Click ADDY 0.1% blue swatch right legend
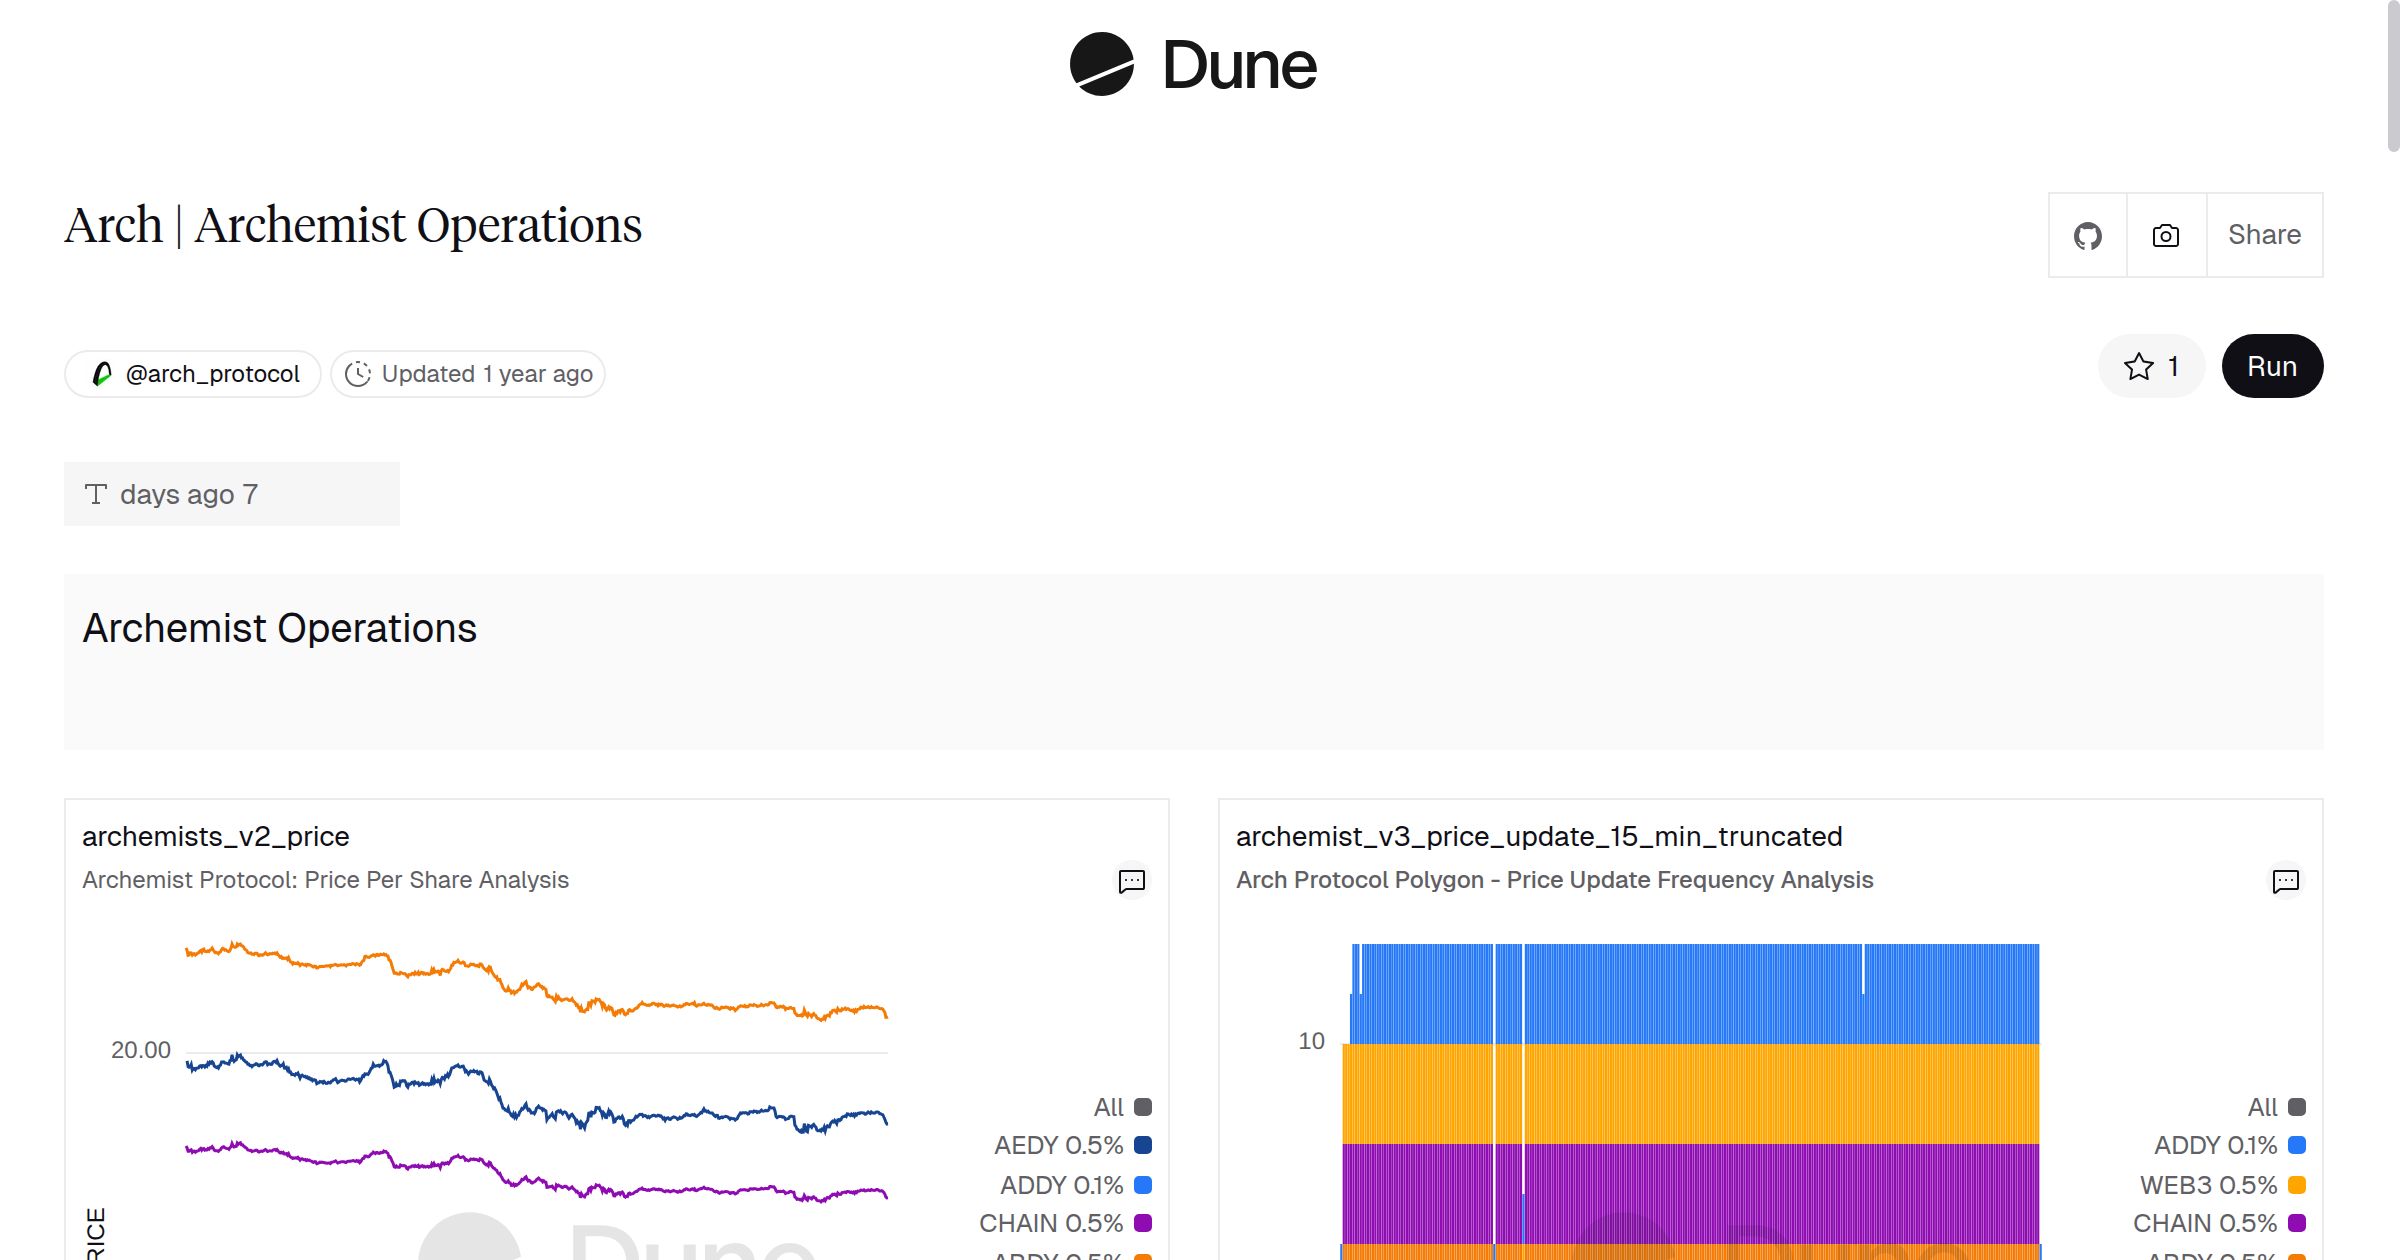 (2297, 1146)
